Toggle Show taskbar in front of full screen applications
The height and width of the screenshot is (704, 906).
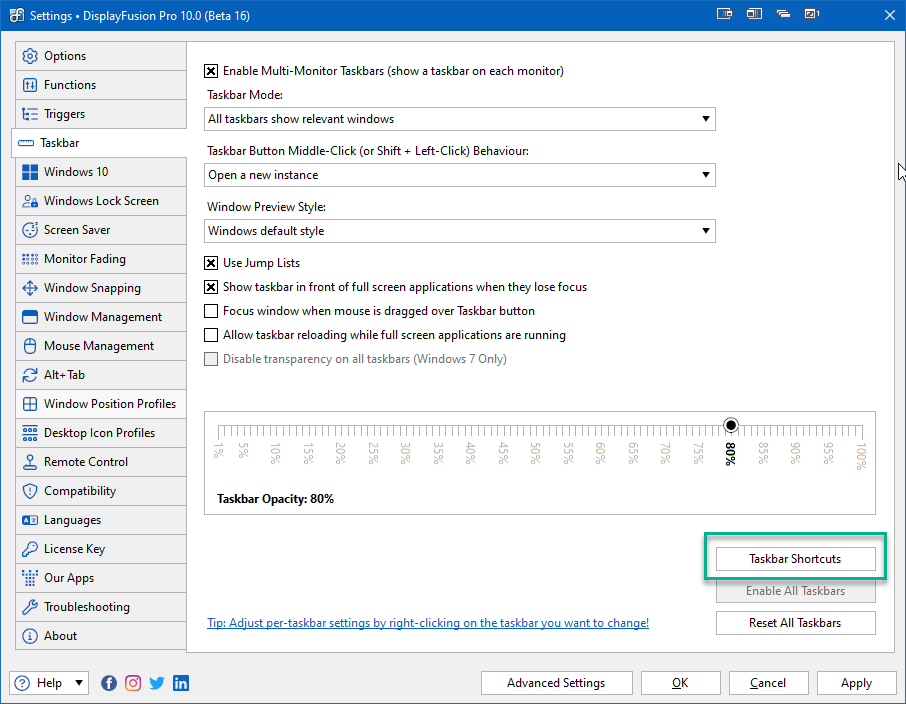pos(211,287)
